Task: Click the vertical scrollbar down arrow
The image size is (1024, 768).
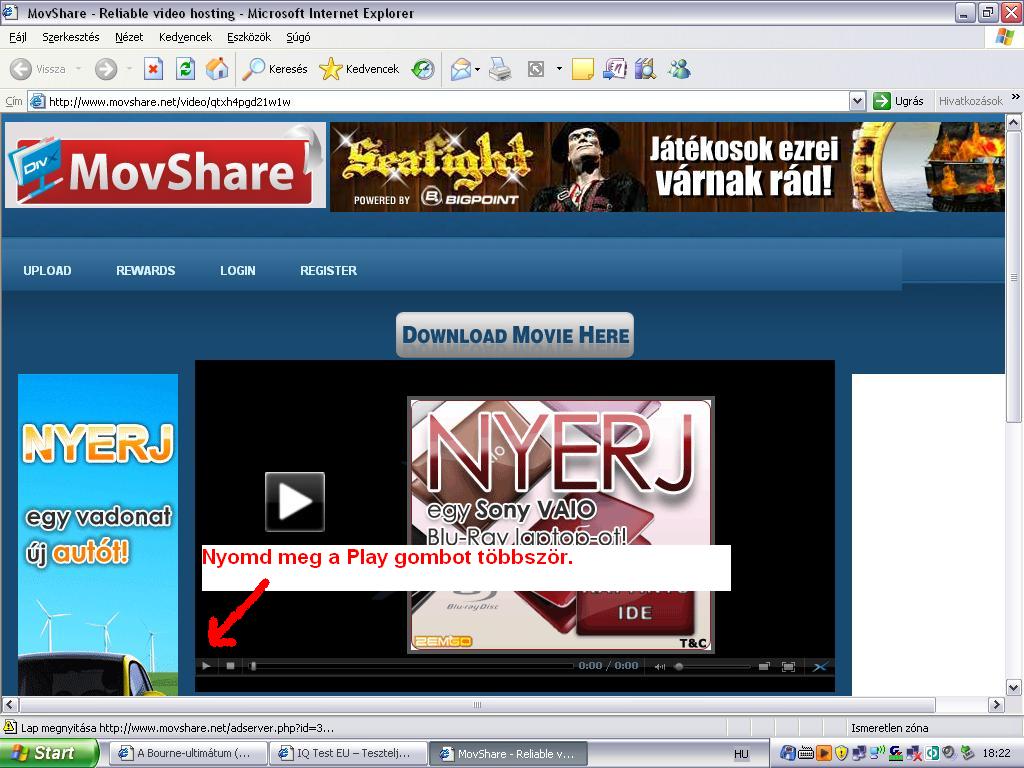Action: point(1014,687)
